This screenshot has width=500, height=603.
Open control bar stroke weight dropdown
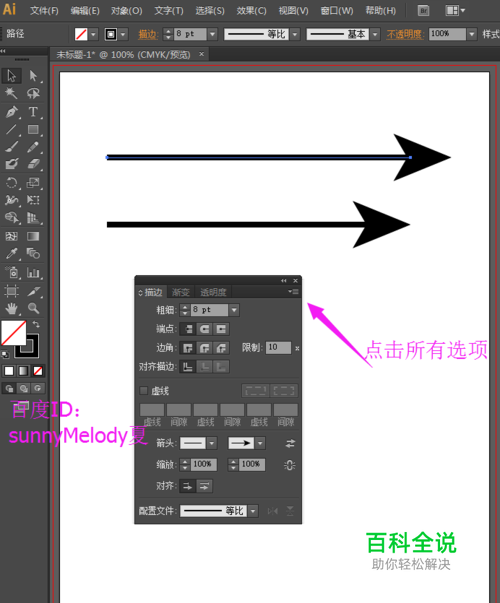212,34
